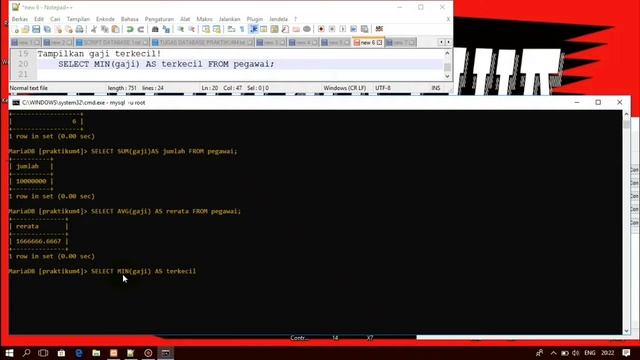Screen dimensions: 640x360
Task: Start macro recording with red dot icon
Action: (321, 29)
